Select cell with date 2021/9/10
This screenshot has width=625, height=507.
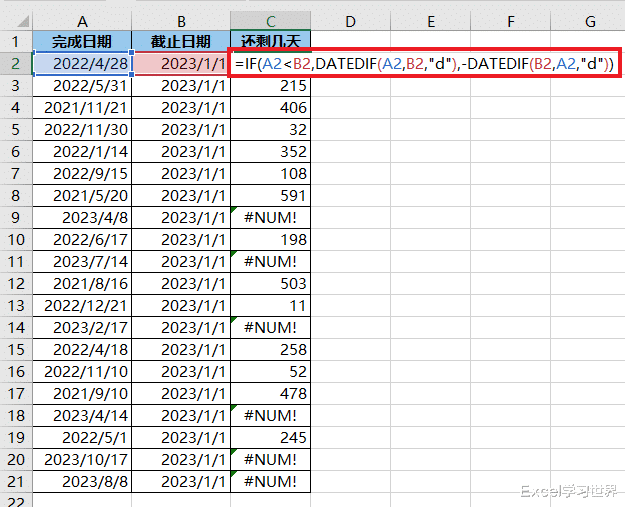point(82,393)
